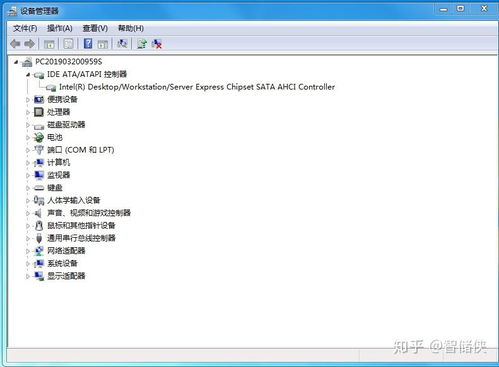This screenshot has width=499, height=367.
Task: Click the Forward arrow toolbar icon
Action: [29, 44]
